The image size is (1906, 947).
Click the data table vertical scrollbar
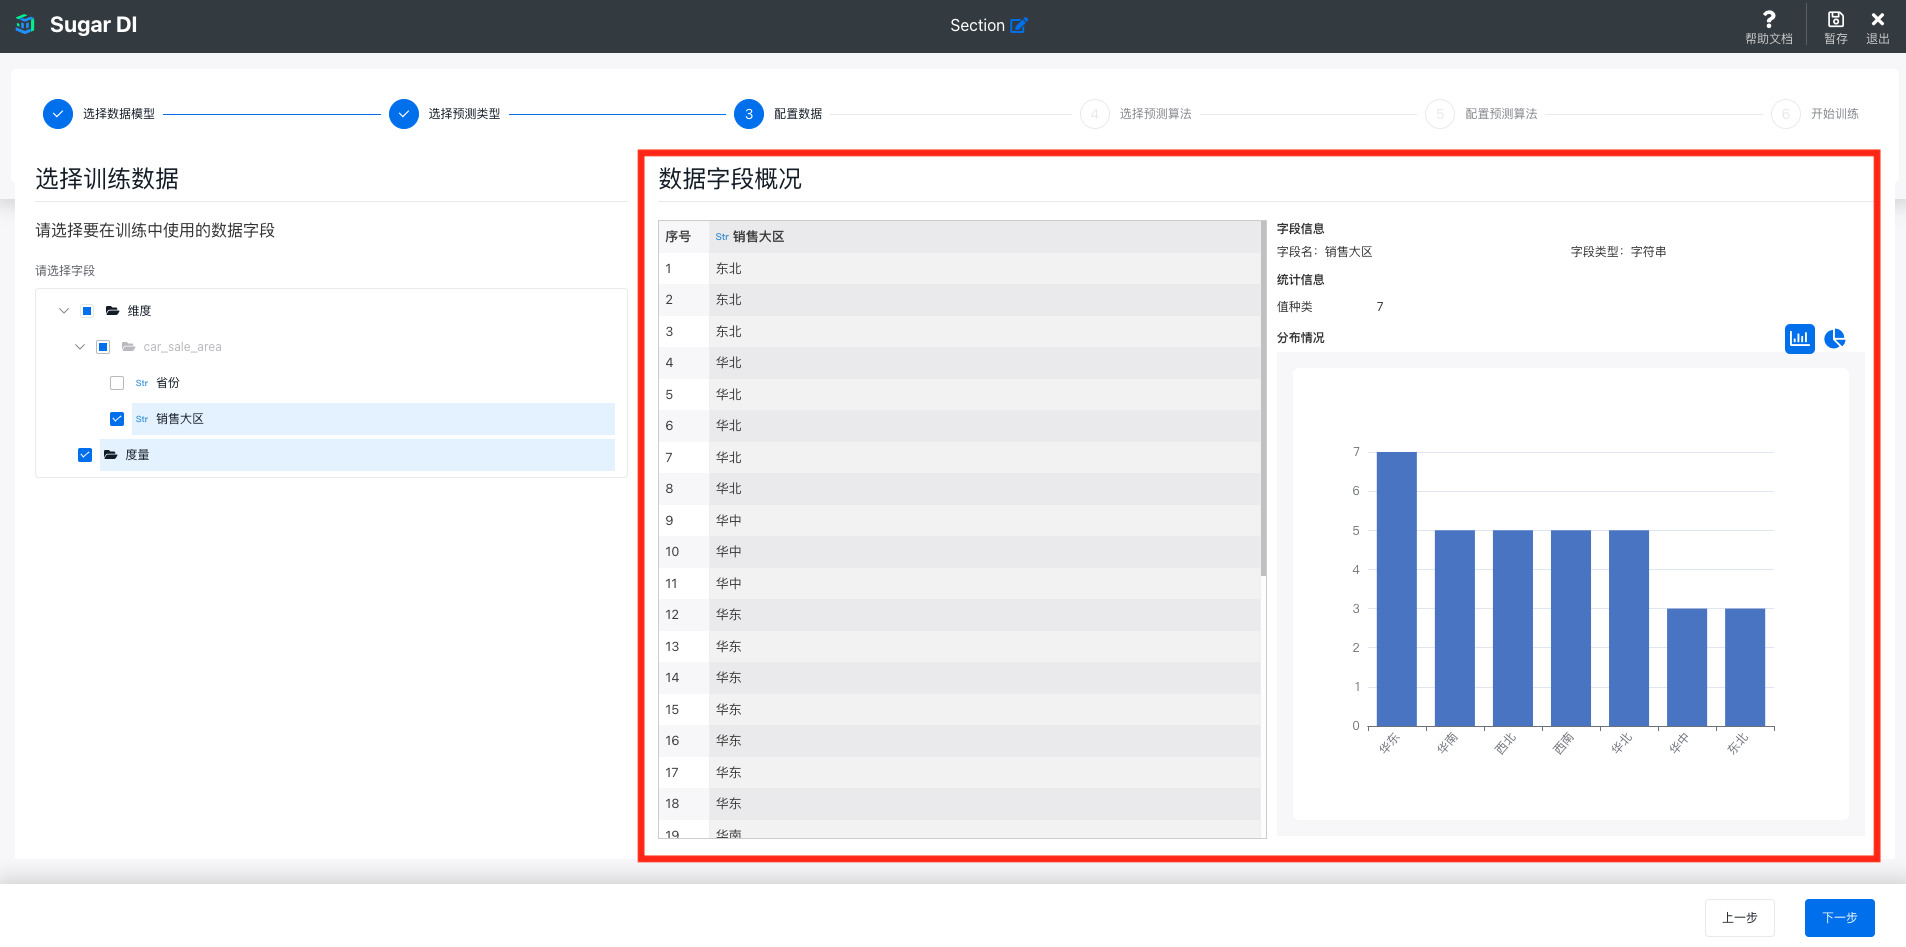click(x=1264, y=400)
